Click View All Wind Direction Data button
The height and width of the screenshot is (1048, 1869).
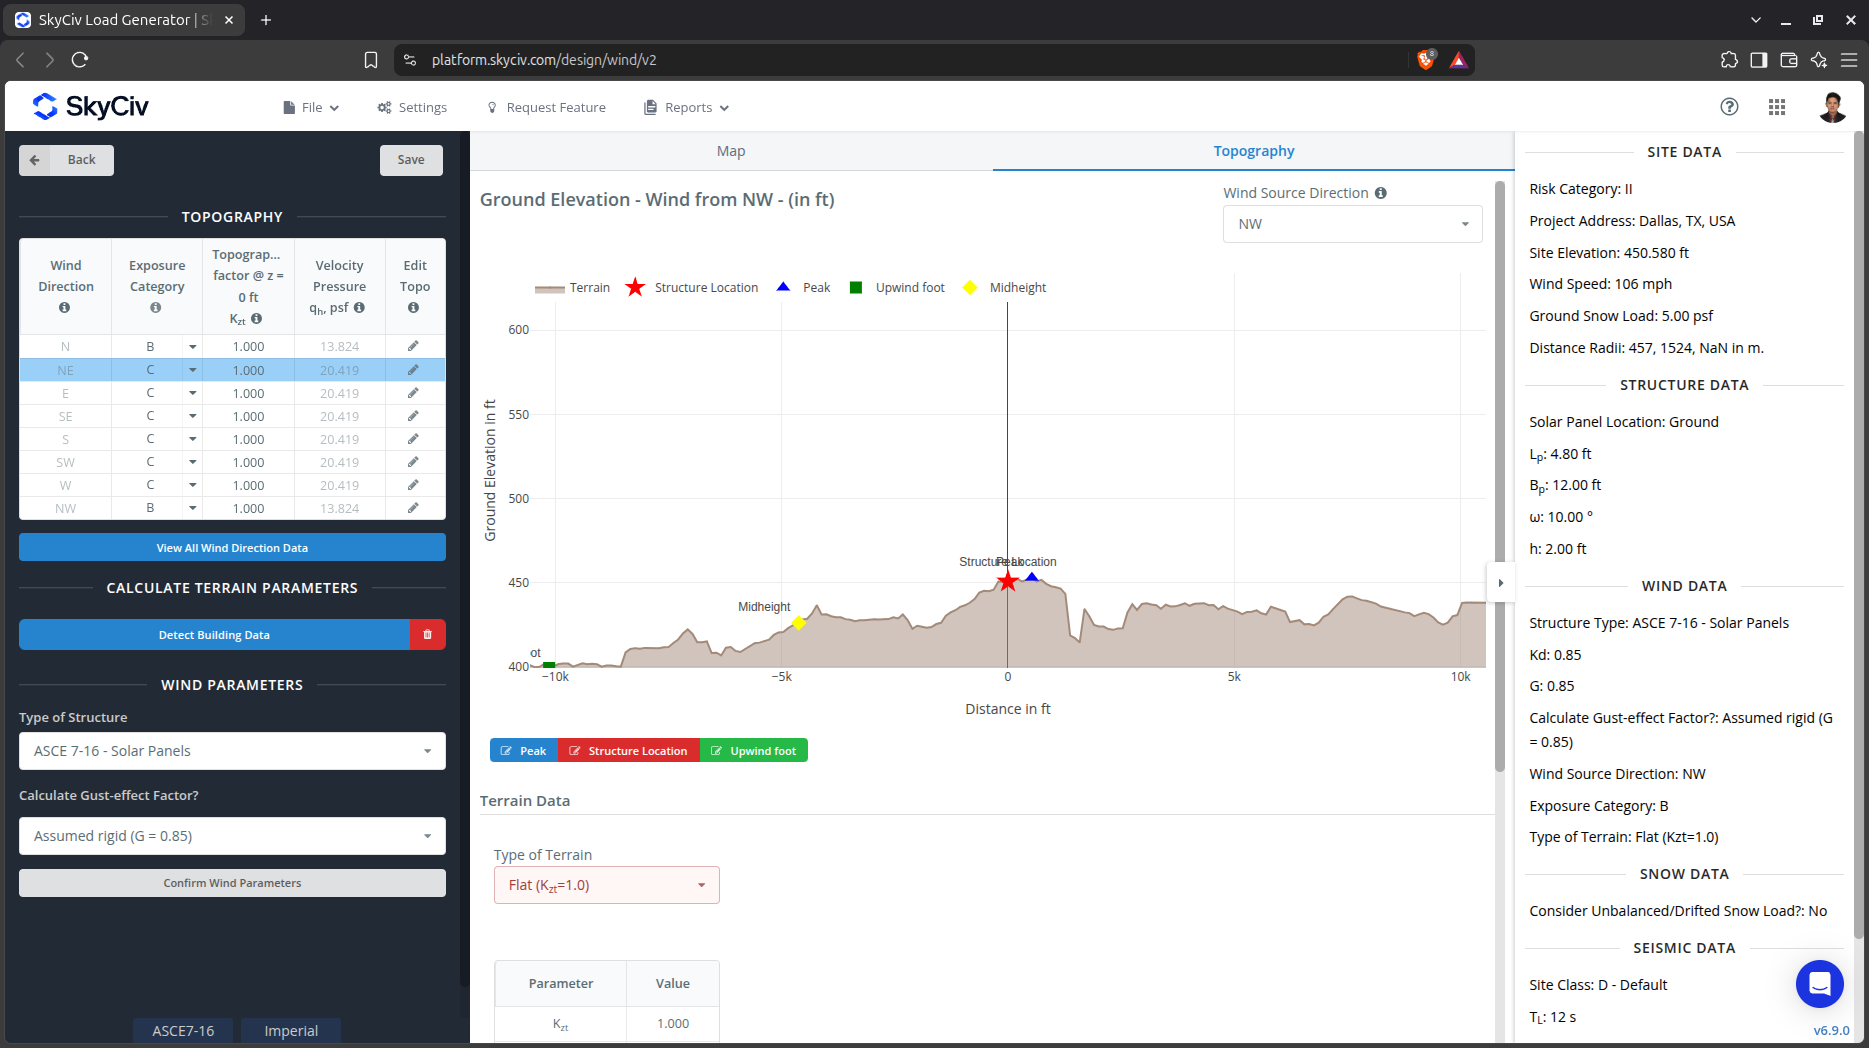(x=232, y=547)
